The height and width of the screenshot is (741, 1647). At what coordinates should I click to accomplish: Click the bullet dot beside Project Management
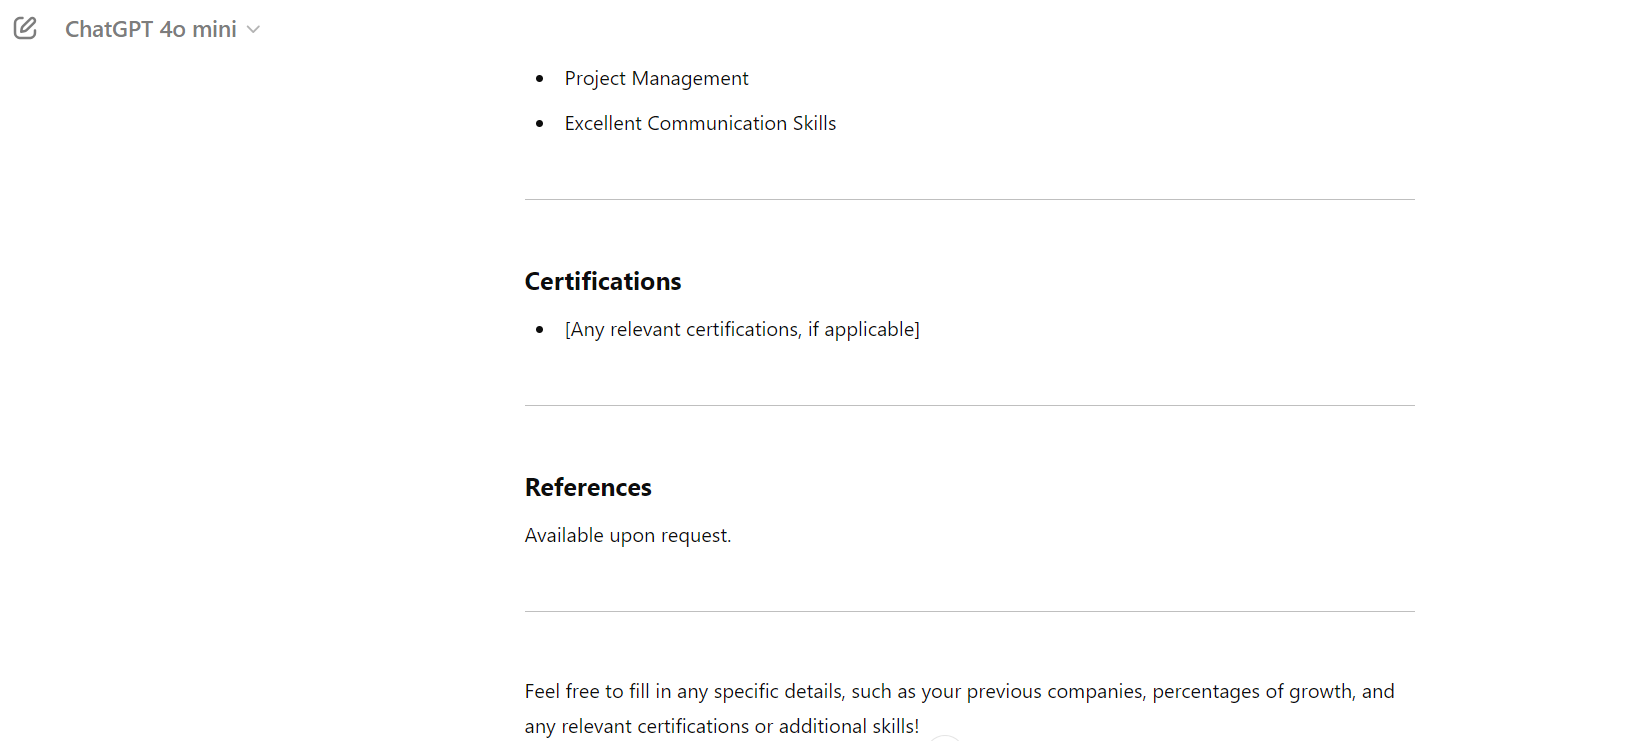click(x=540, y=78)
